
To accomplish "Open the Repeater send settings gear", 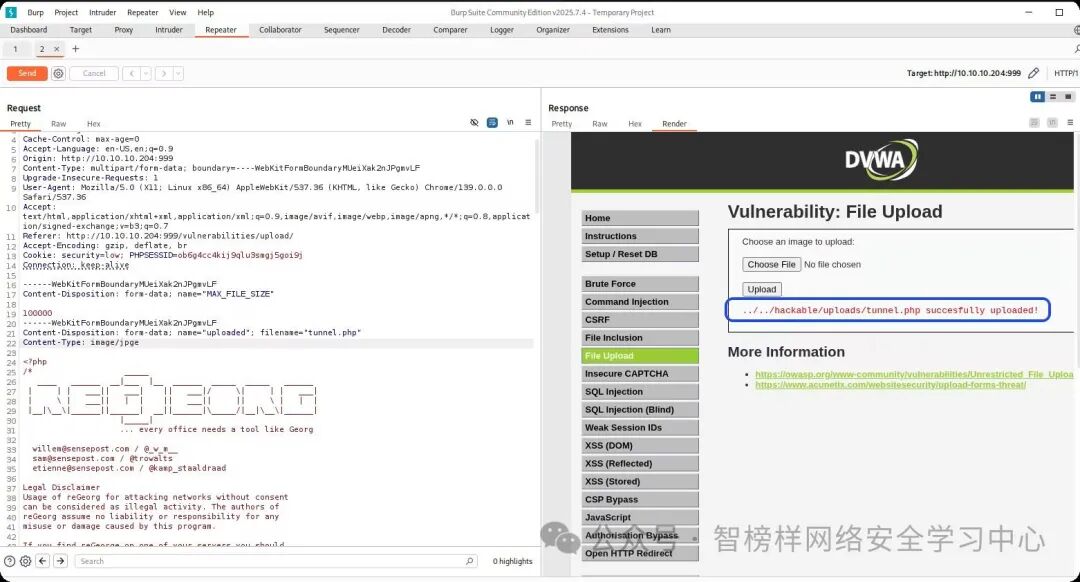I will coord(59,73).
